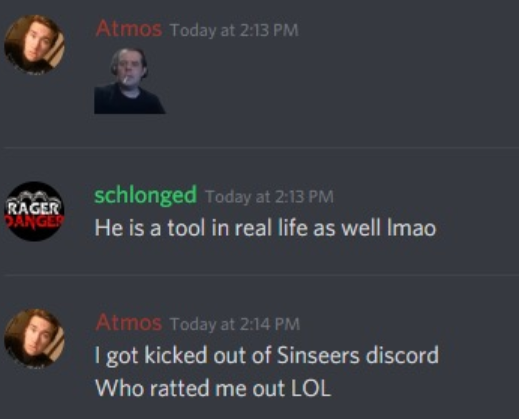The height and width of the screenshot is (419, 519).
Task: Click the 2:13 PM timestamp next to Atmos
Action: tap(234, 30)
